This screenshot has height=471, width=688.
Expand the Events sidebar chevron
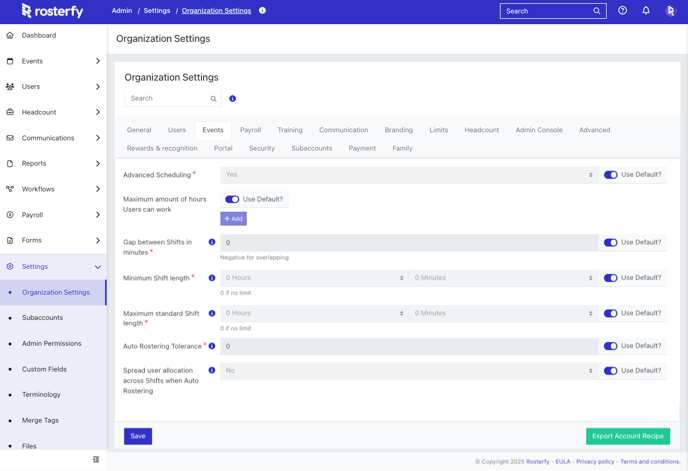point(98,61)
